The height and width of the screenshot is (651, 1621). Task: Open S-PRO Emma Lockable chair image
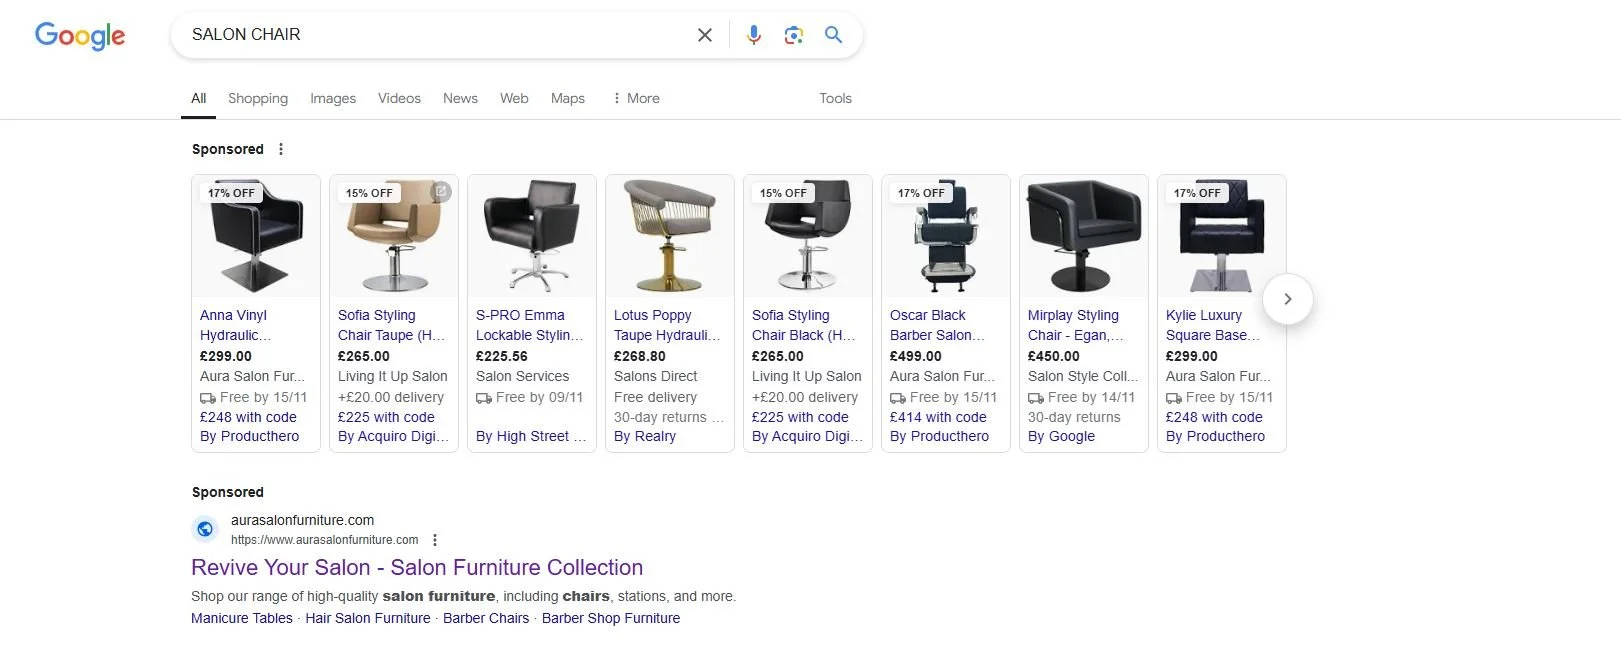[x=532, y=236]
